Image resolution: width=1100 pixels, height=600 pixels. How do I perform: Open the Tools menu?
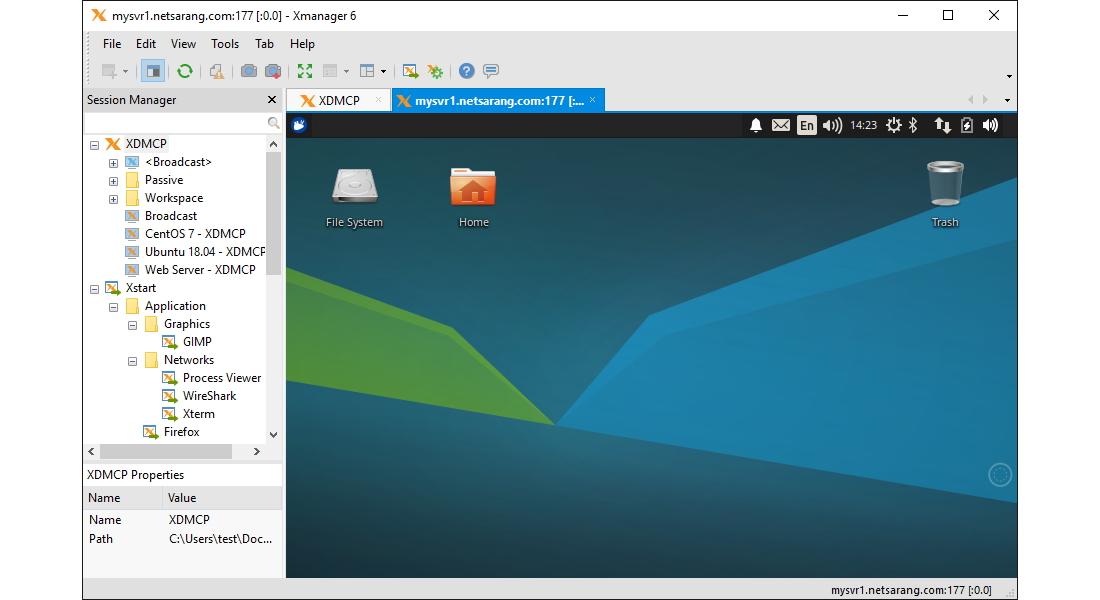click(x=225, y=44)
